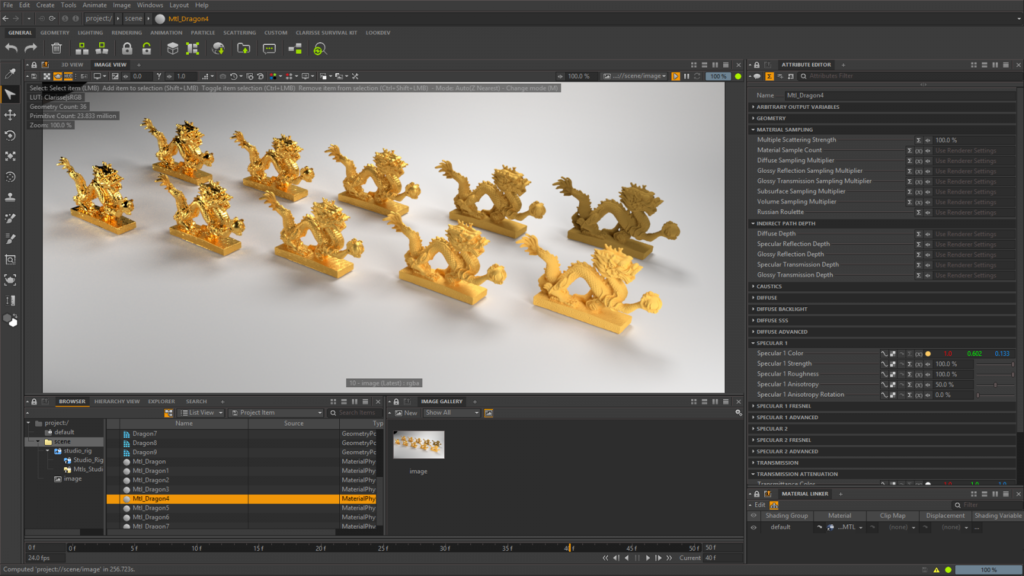Image resolution: width=1024 pixels, height=576 pixels.
Task: Select the zoom region tool in left sidebar
Action: (x=10, y=259)
